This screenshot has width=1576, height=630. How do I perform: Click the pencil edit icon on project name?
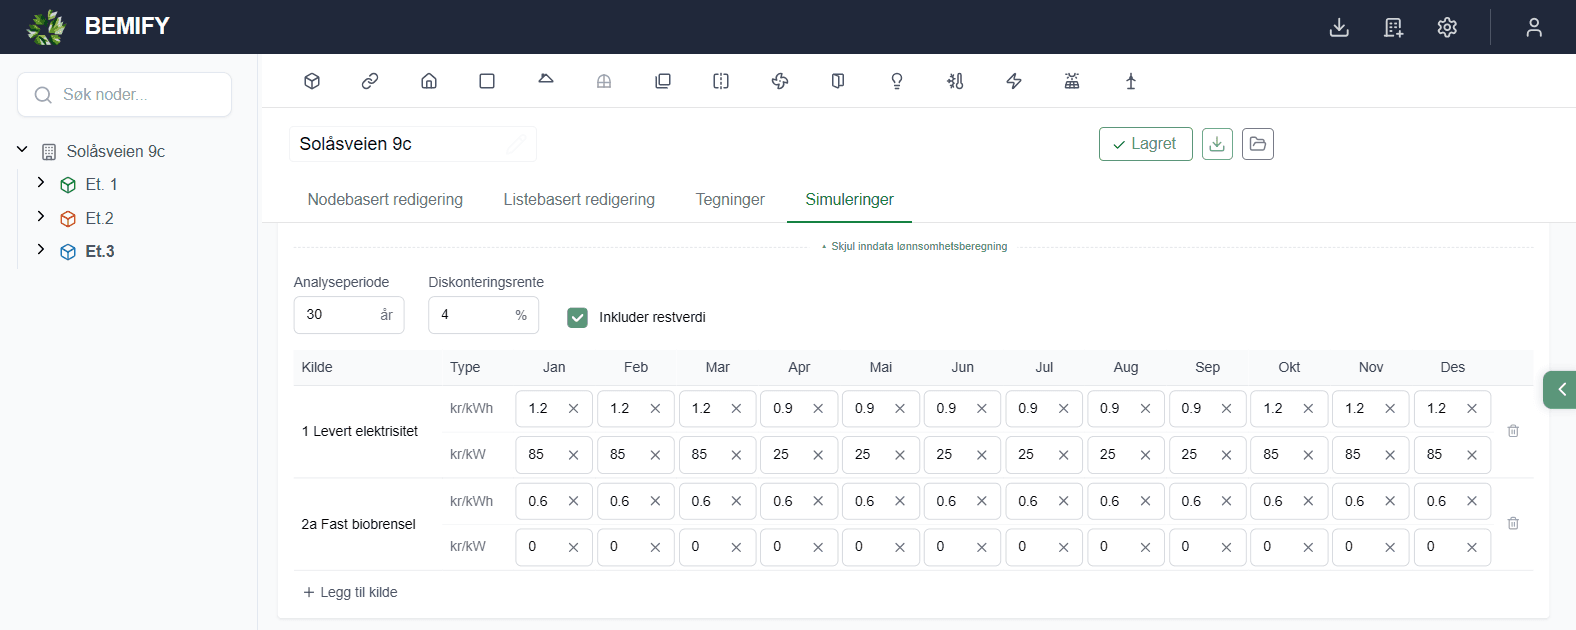coord(516,144)
